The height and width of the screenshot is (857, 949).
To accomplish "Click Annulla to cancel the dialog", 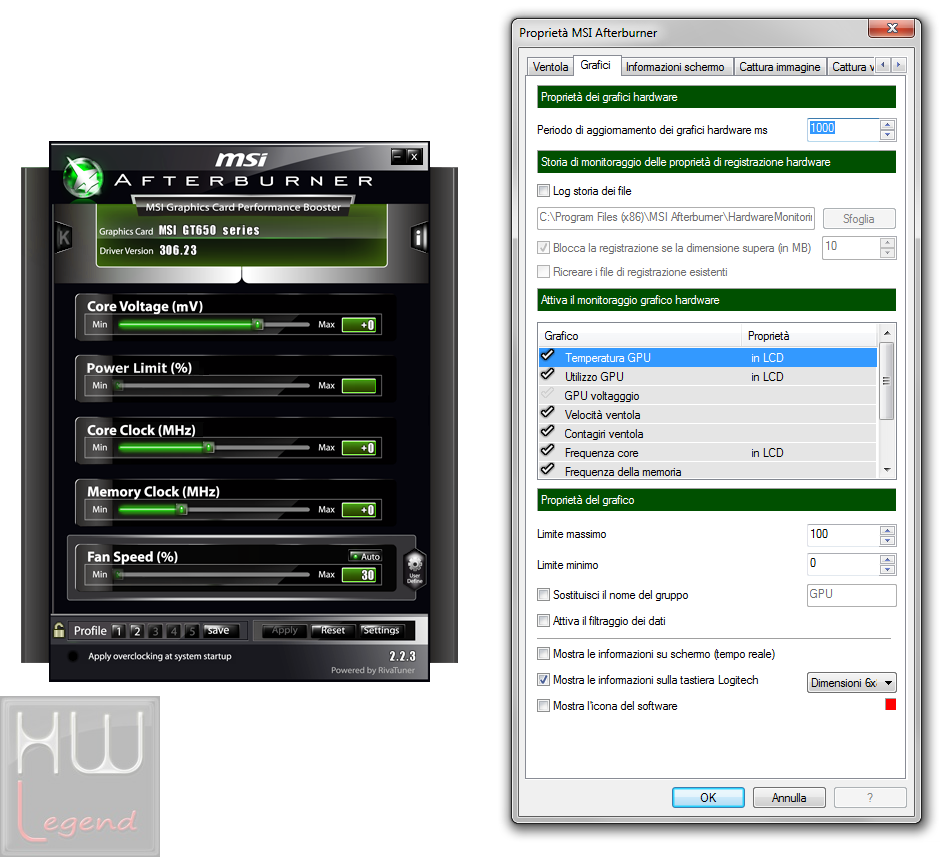I will [789, 798].
